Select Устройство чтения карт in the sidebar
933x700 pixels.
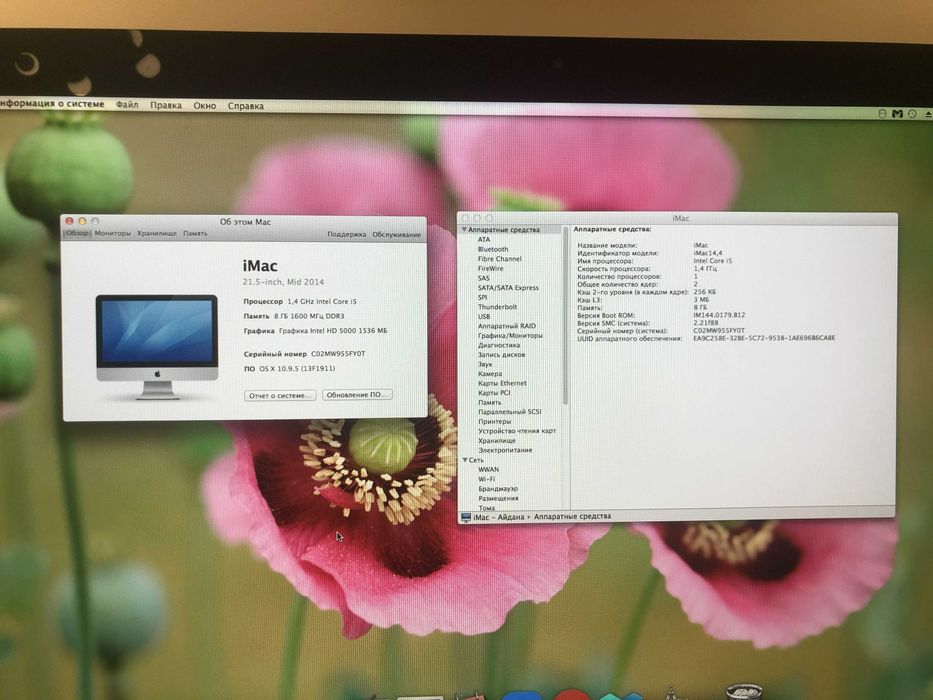pos(516,431)
